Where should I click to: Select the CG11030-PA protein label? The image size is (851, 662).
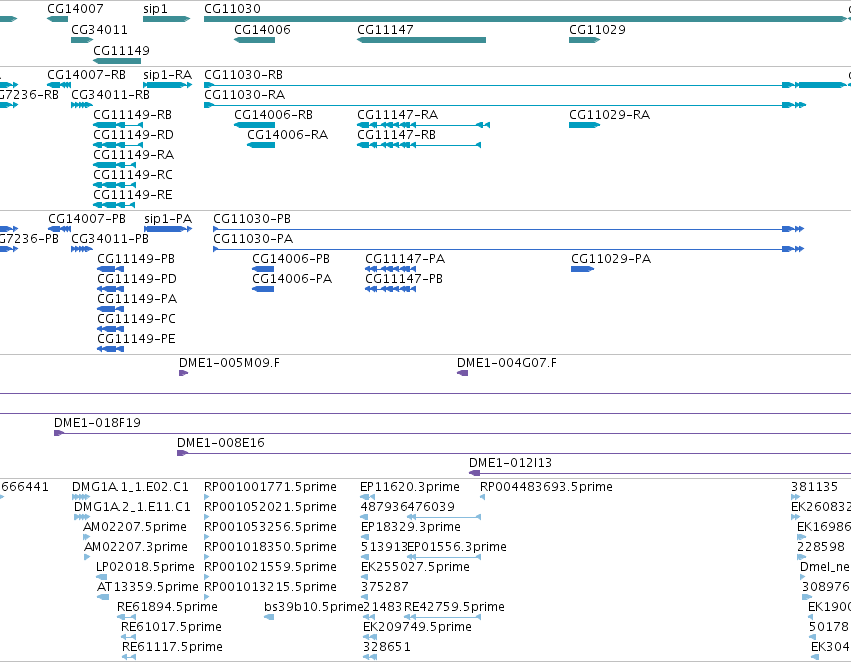coord(253,239)
